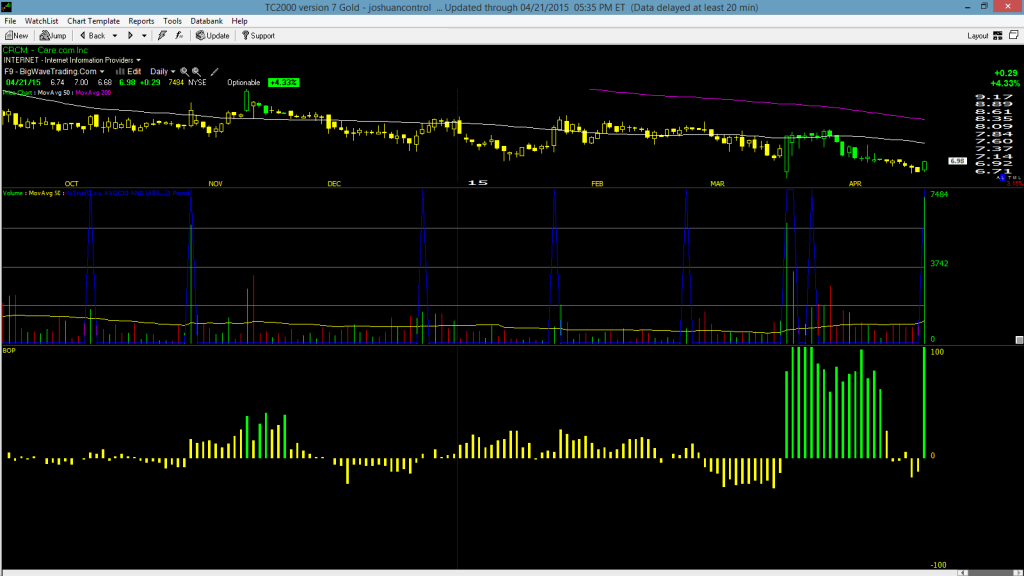
Task: Click the forward navigation arrow
Action: [130, 36]
